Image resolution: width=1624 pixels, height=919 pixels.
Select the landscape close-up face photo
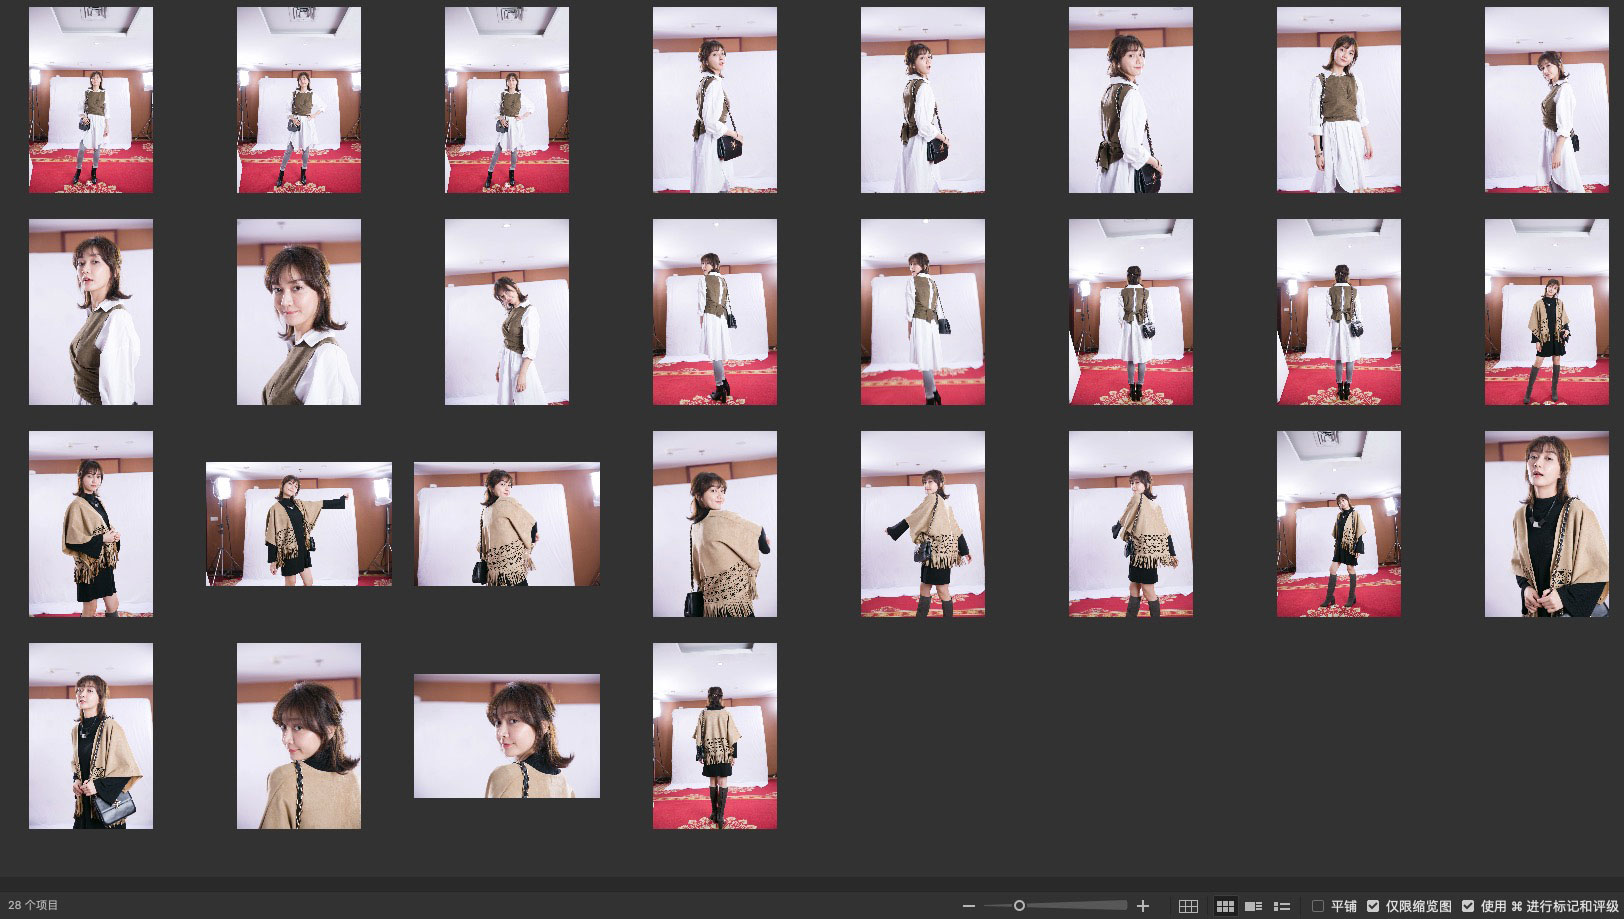(507, 736)
